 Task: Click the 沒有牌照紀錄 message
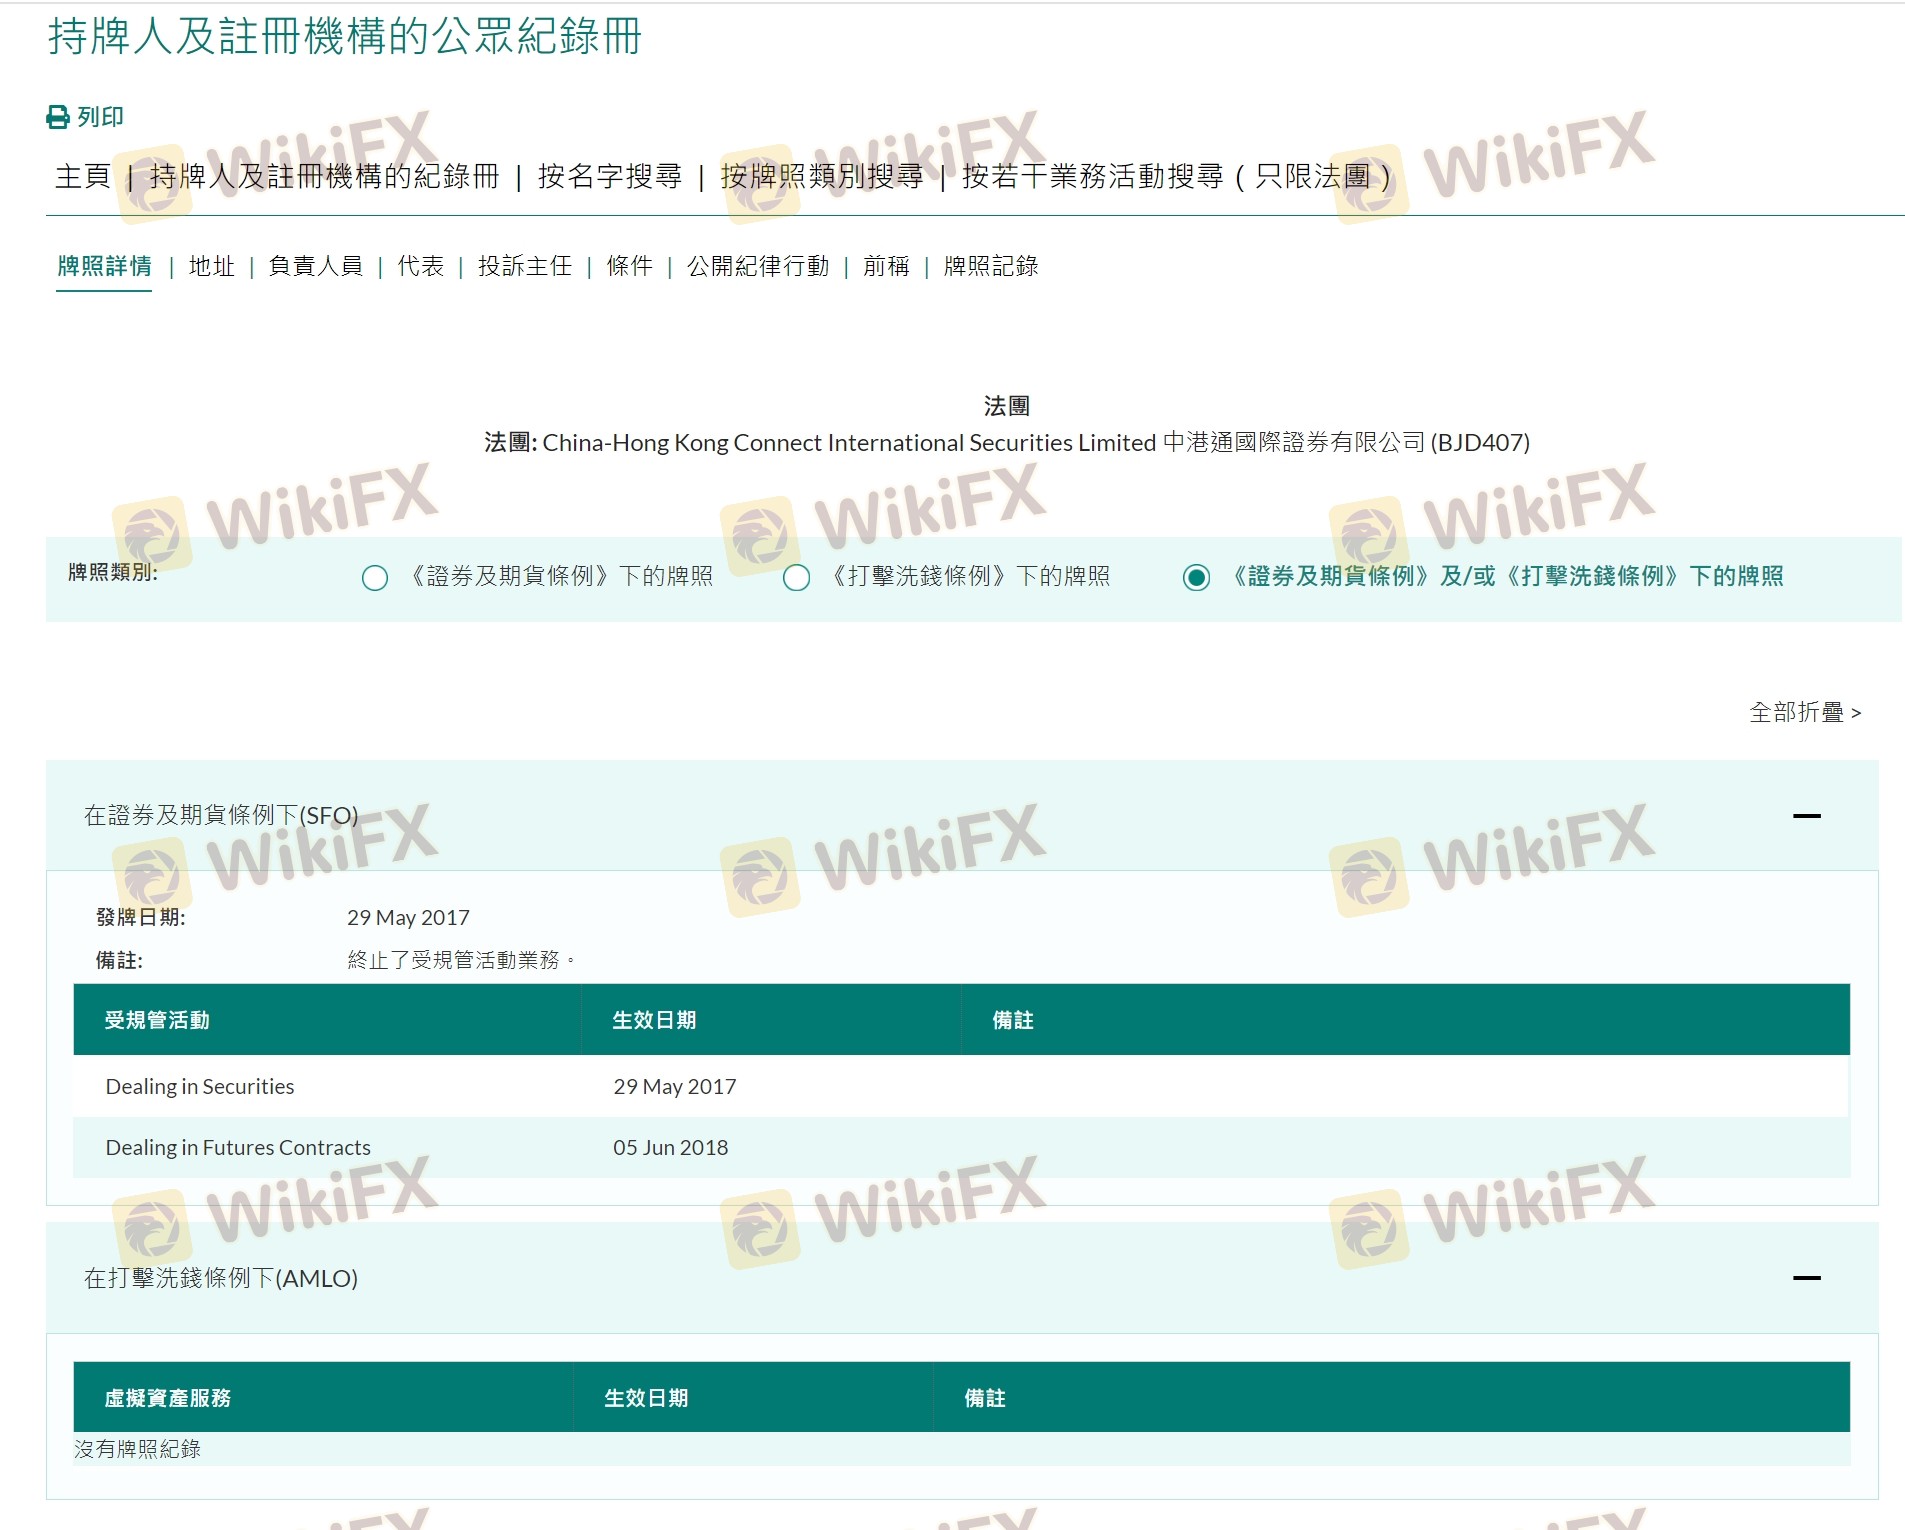pyautogui.click(x=137, y=1449)
